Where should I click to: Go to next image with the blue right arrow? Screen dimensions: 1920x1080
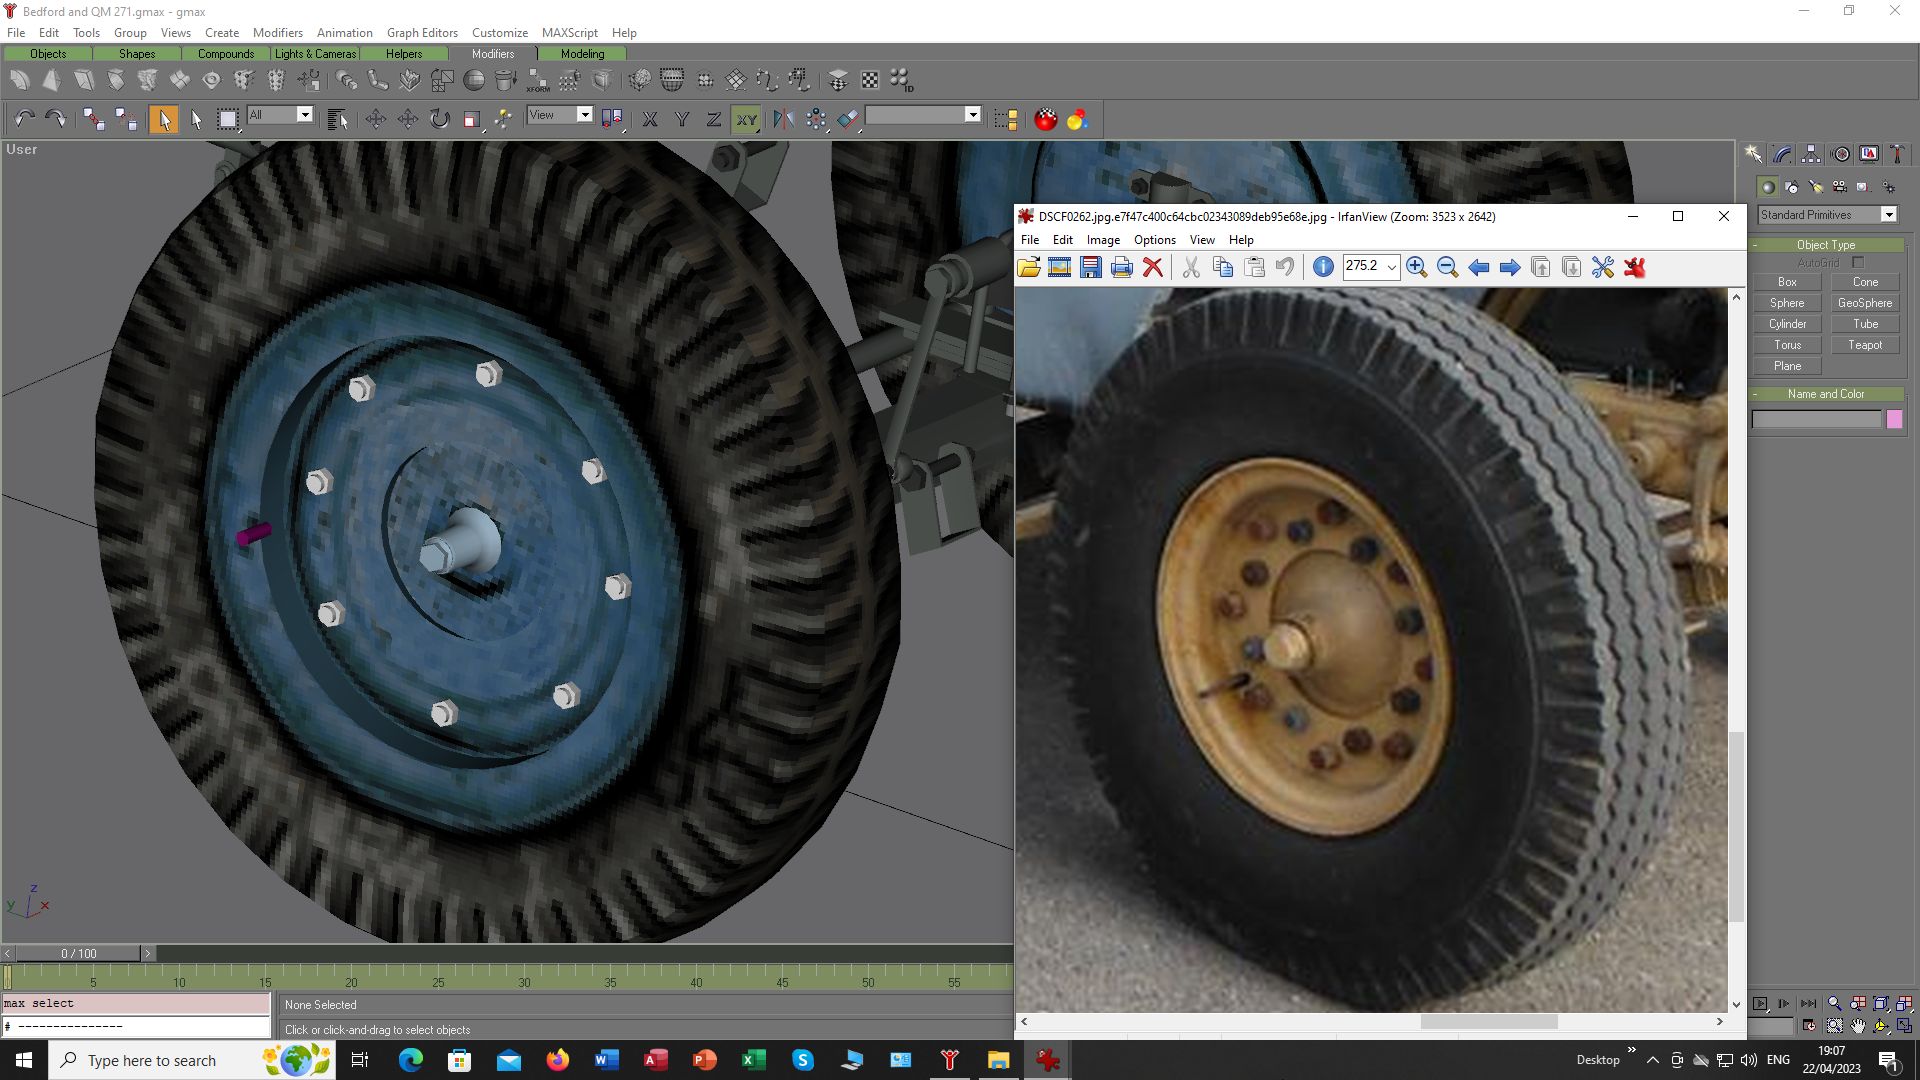tap(1510, 267)
